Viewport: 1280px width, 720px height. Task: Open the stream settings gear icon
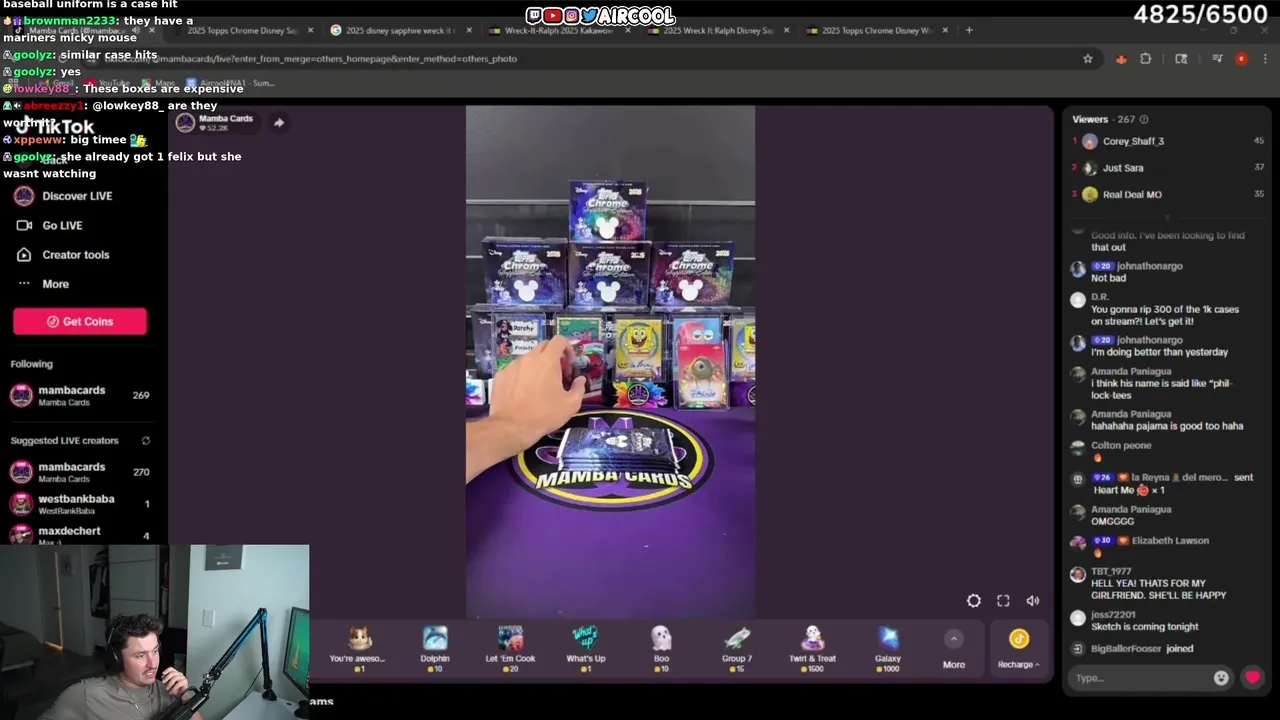coord(973,601)
